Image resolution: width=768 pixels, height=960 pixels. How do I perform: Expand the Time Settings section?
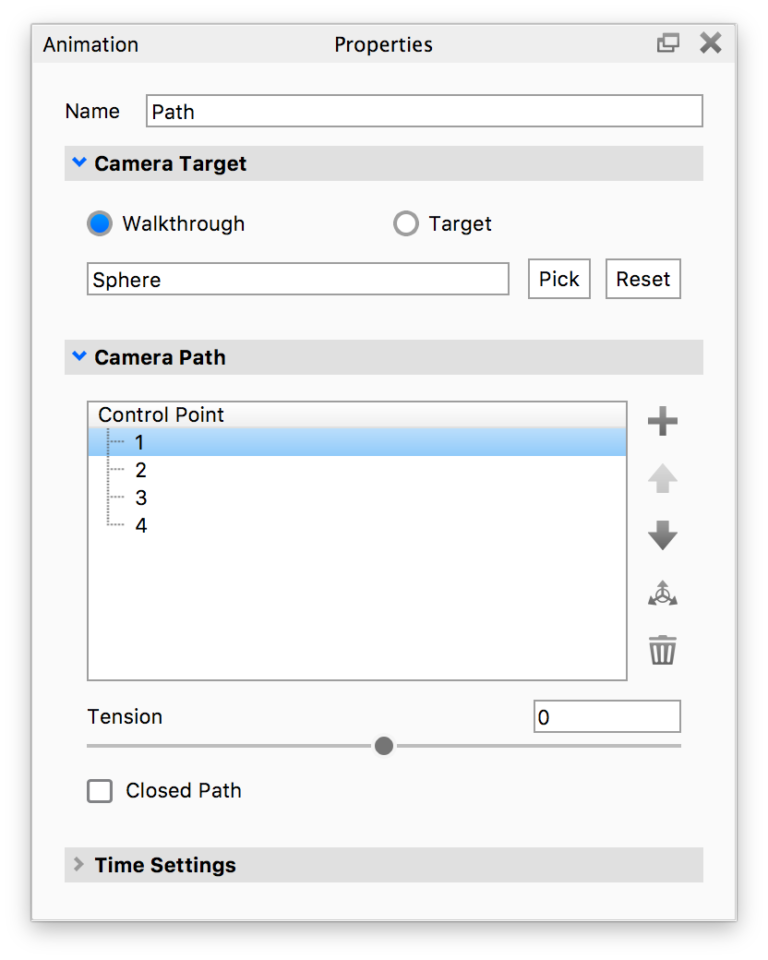pos(78,864)
